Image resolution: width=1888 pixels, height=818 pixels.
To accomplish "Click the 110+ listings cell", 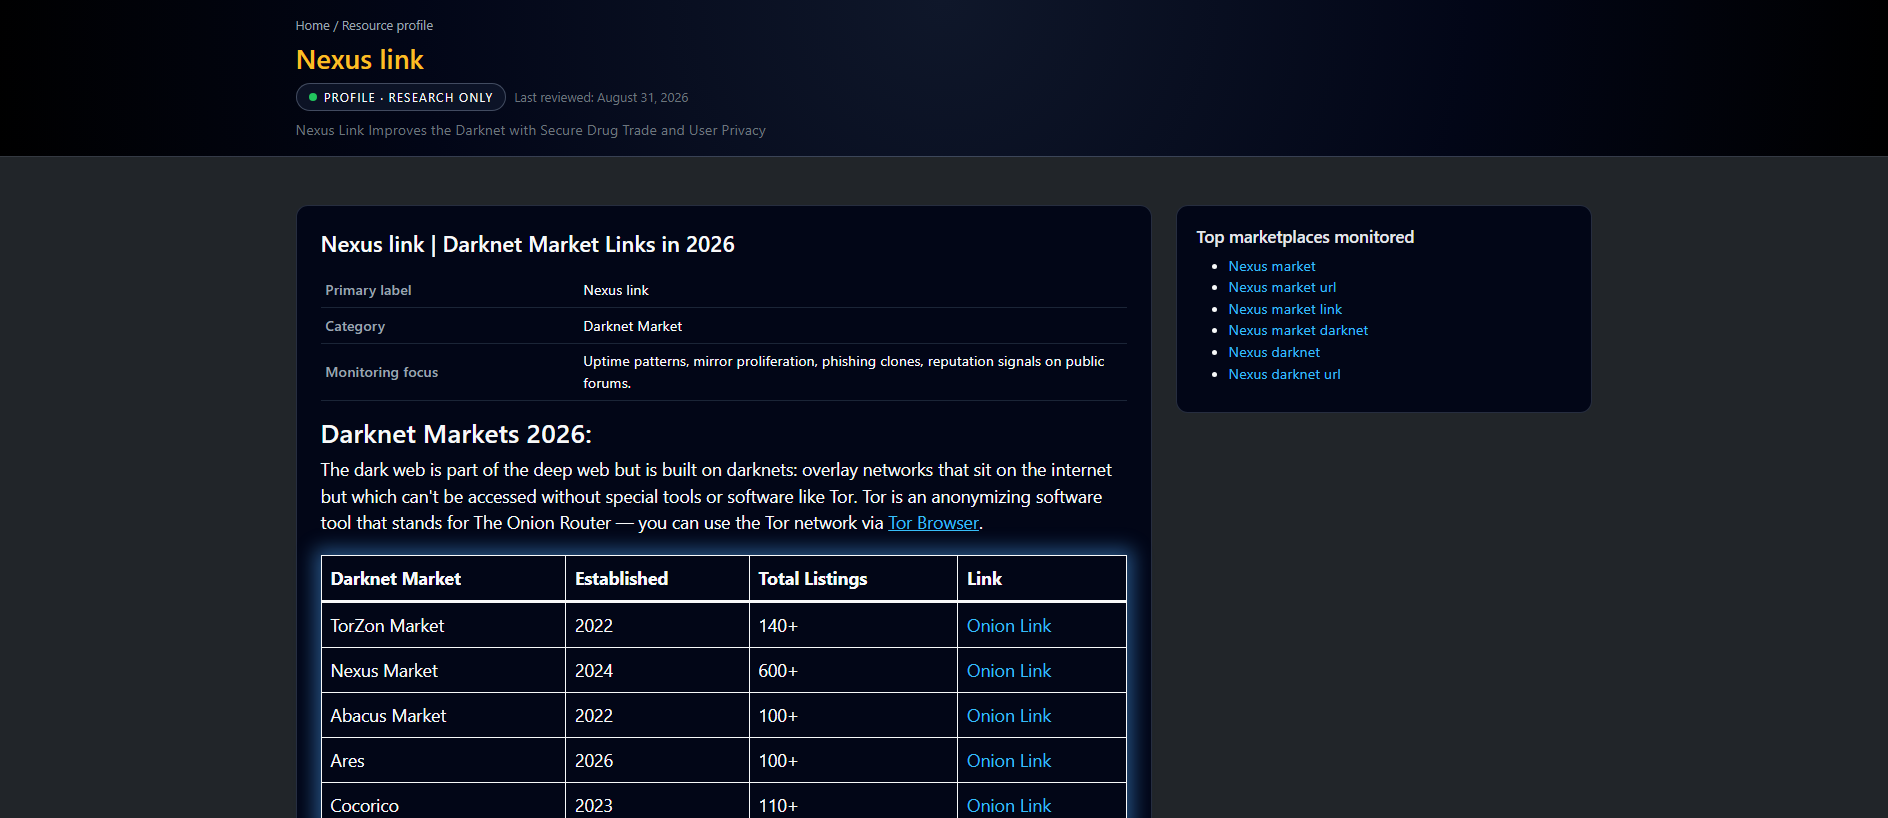I will [x=853, y=802].
